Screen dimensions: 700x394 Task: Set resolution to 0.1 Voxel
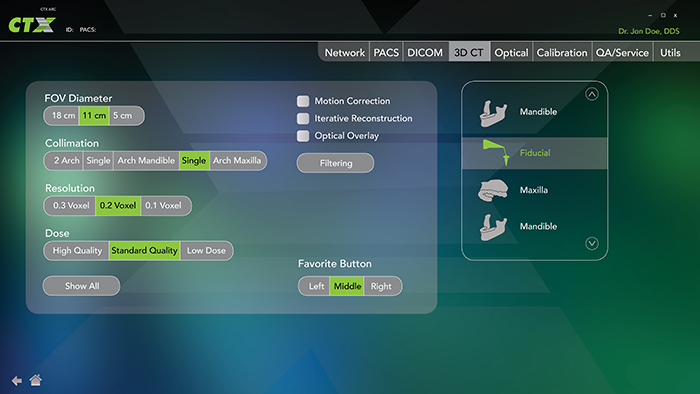165,206
